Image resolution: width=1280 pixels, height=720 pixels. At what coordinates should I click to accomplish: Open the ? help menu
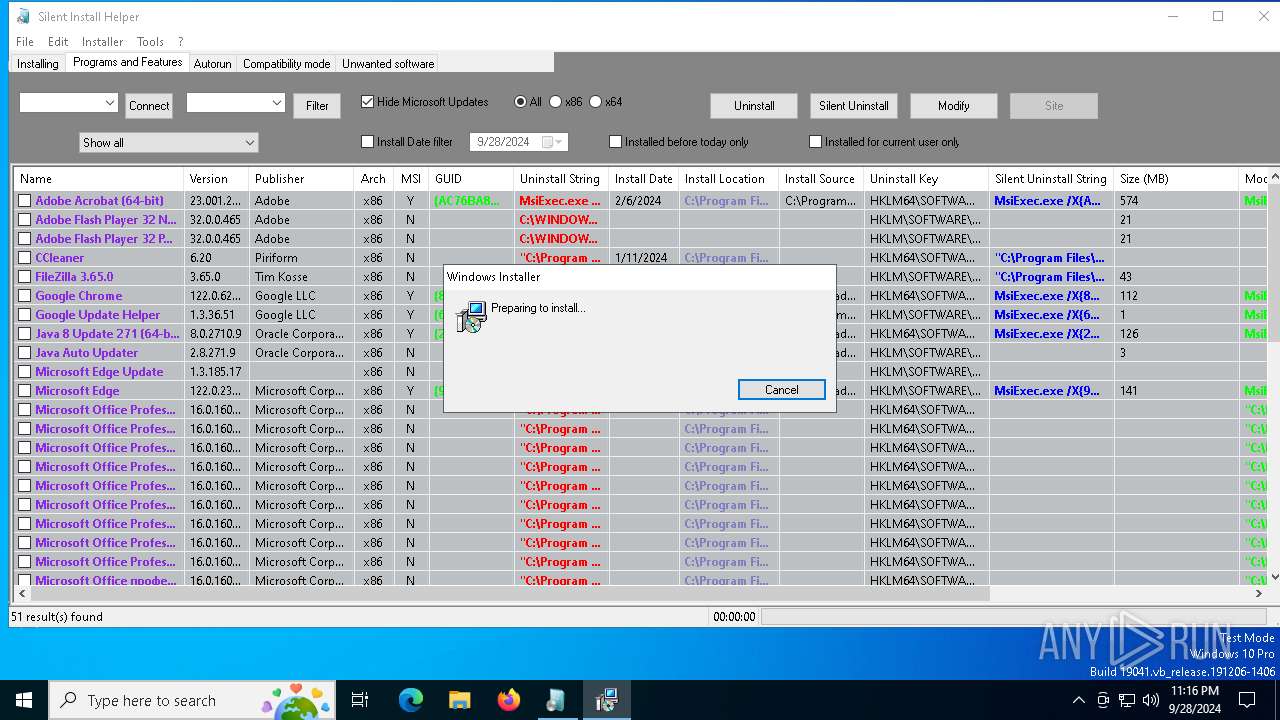point(180,42)
